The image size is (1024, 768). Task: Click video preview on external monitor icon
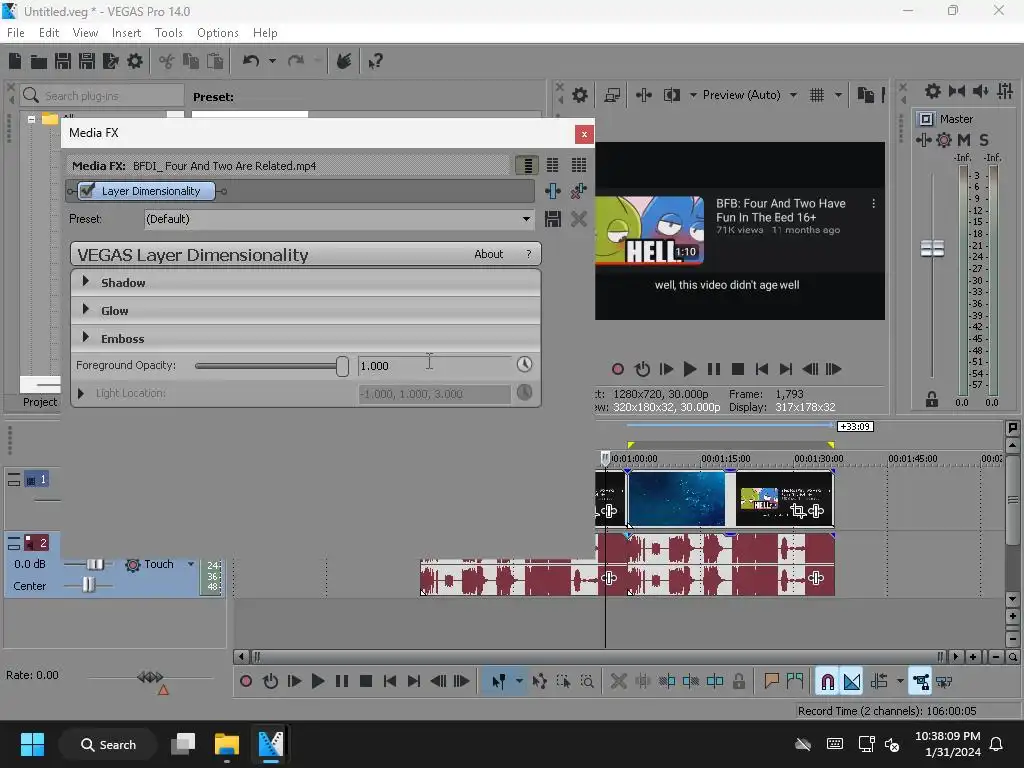[x=612, y=95]
